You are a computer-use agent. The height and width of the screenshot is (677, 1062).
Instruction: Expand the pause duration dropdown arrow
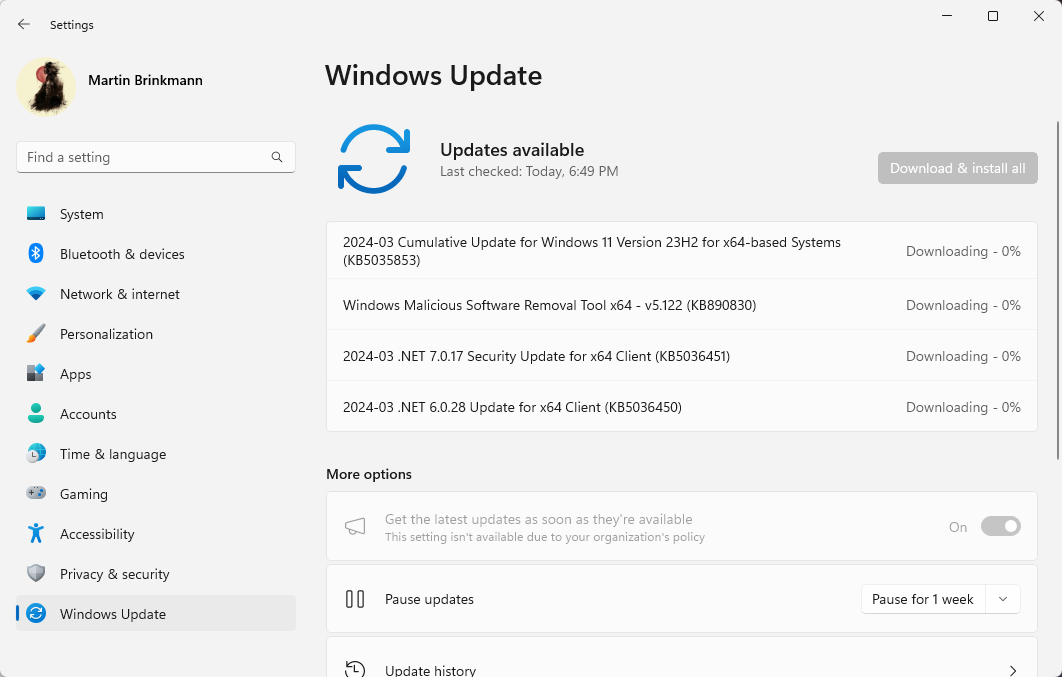[x=1003, y=599]
